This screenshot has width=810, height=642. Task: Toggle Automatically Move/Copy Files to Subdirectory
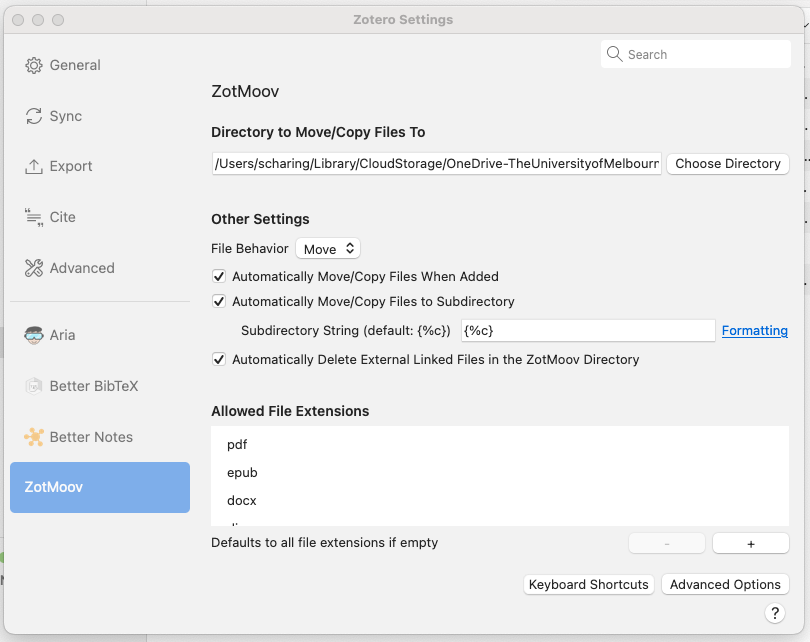pos(219,301)
